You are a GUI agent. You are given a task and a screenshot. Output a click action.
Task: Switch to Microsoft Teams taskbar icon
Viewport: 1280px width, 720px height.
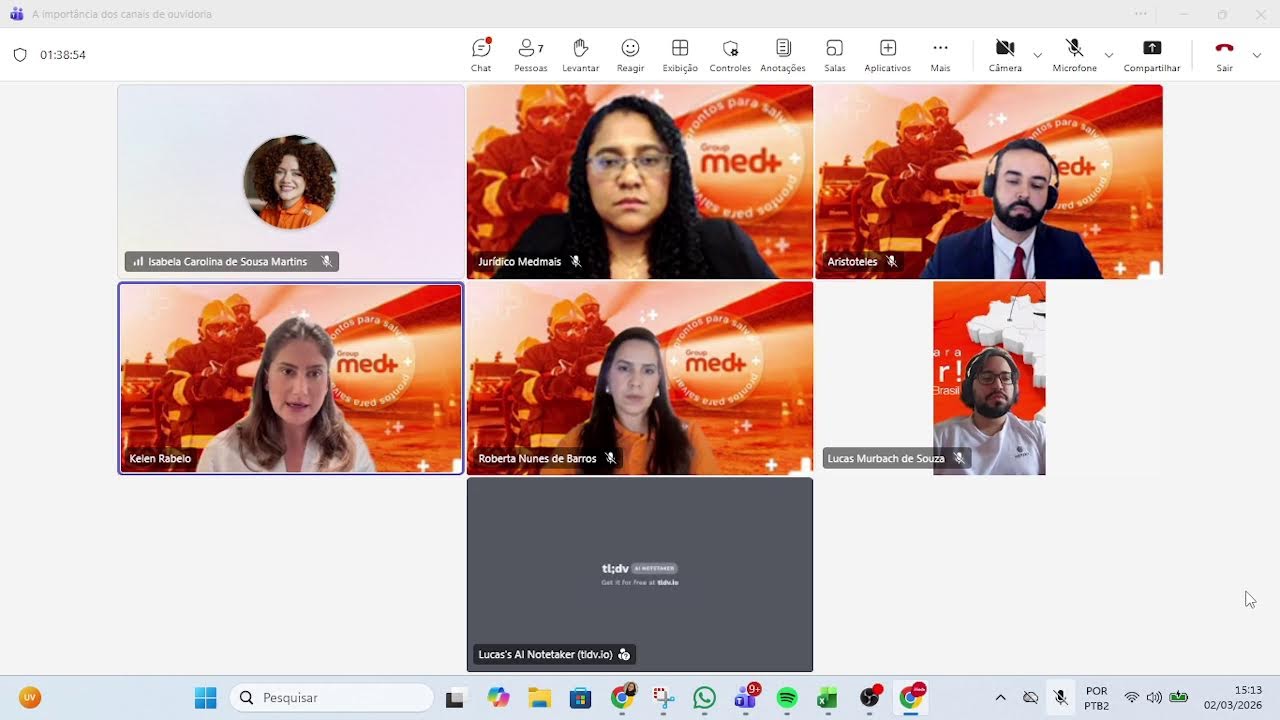[746, 698]
